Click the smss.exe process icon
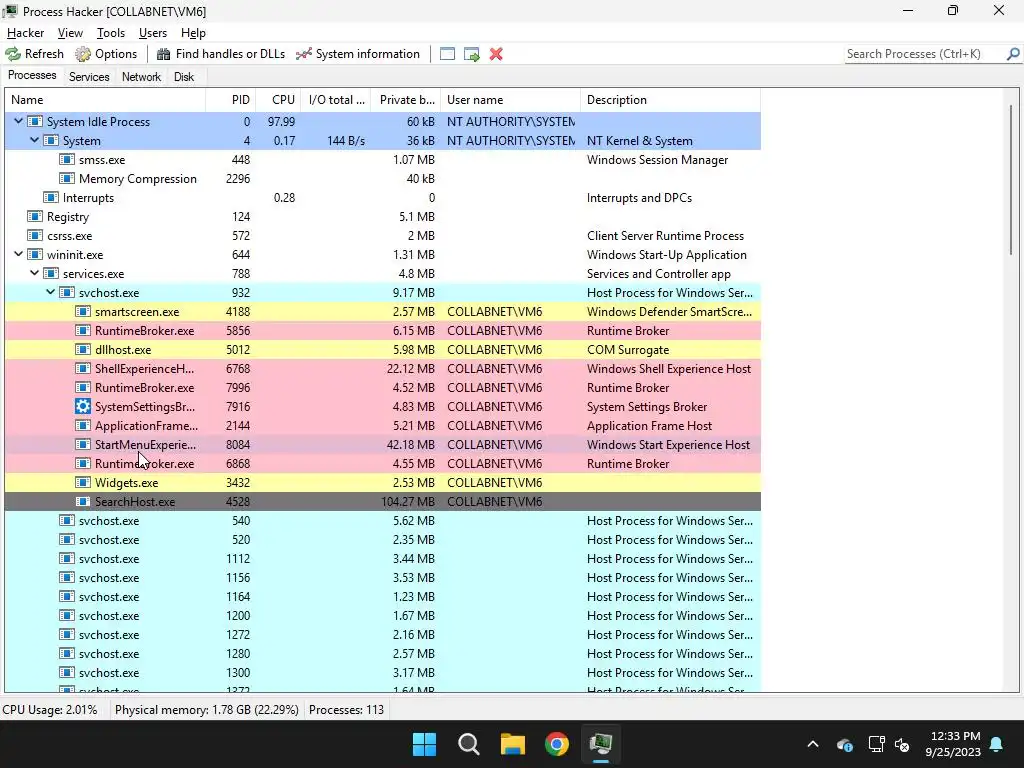 tap(67, 159)
